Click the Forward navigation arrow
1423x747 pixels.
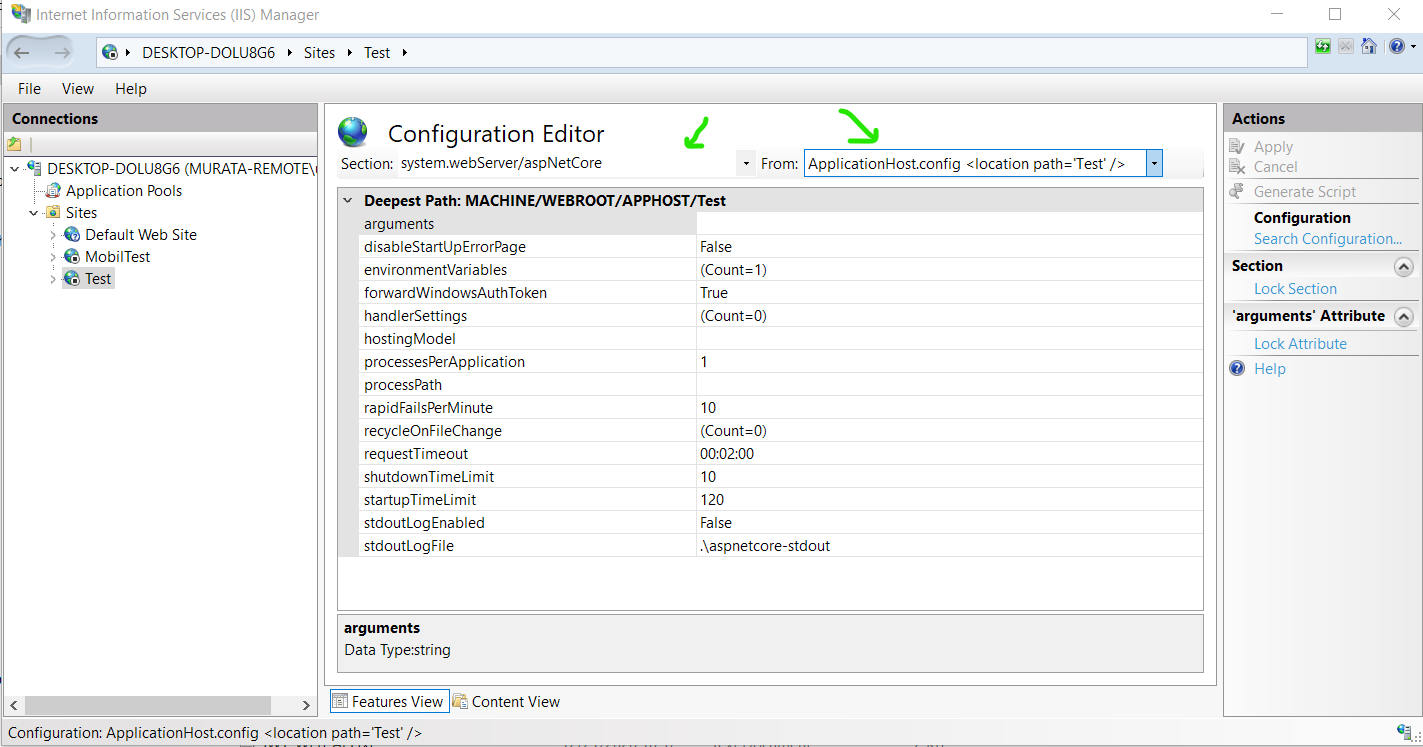tap(62, 53)
